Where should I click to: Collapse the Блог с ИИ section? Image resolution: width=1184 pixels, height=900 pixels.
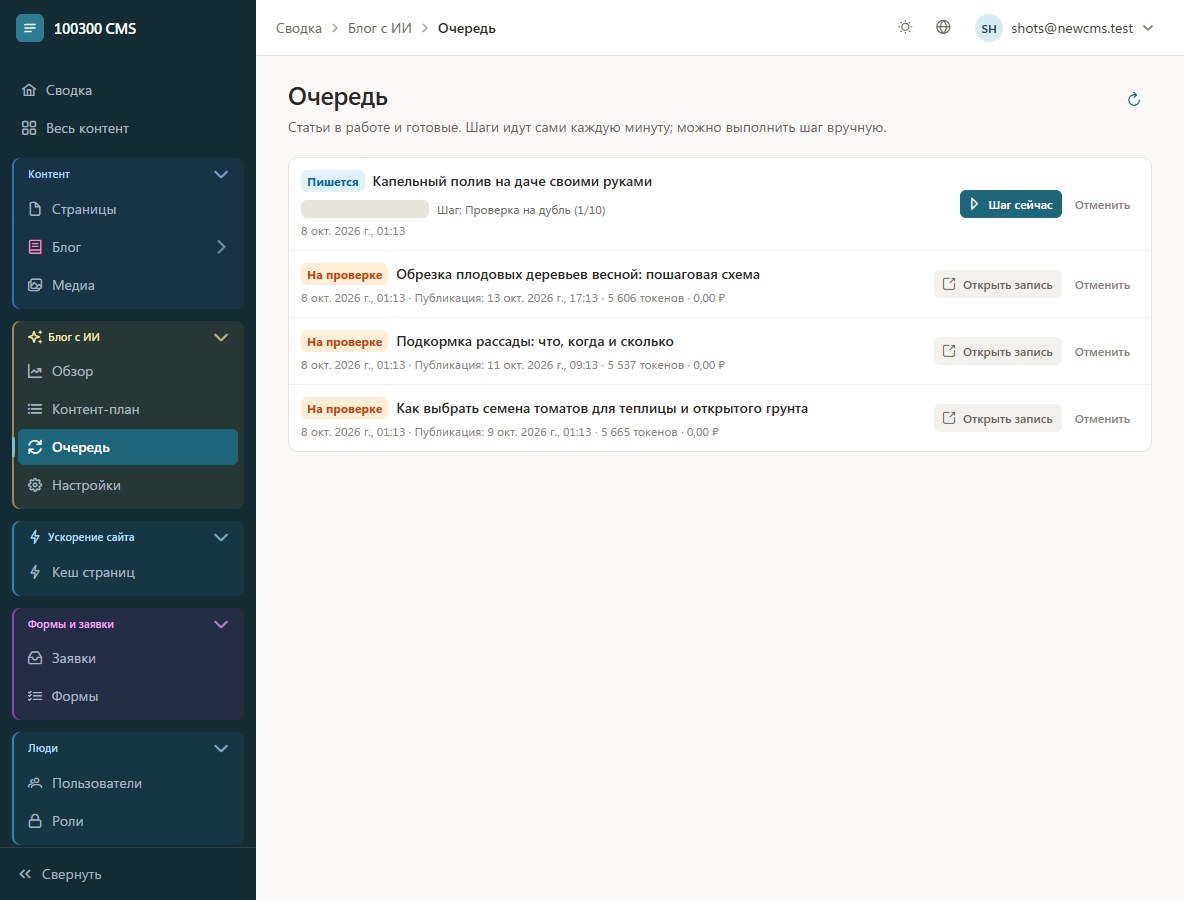[x=220, y=338]
